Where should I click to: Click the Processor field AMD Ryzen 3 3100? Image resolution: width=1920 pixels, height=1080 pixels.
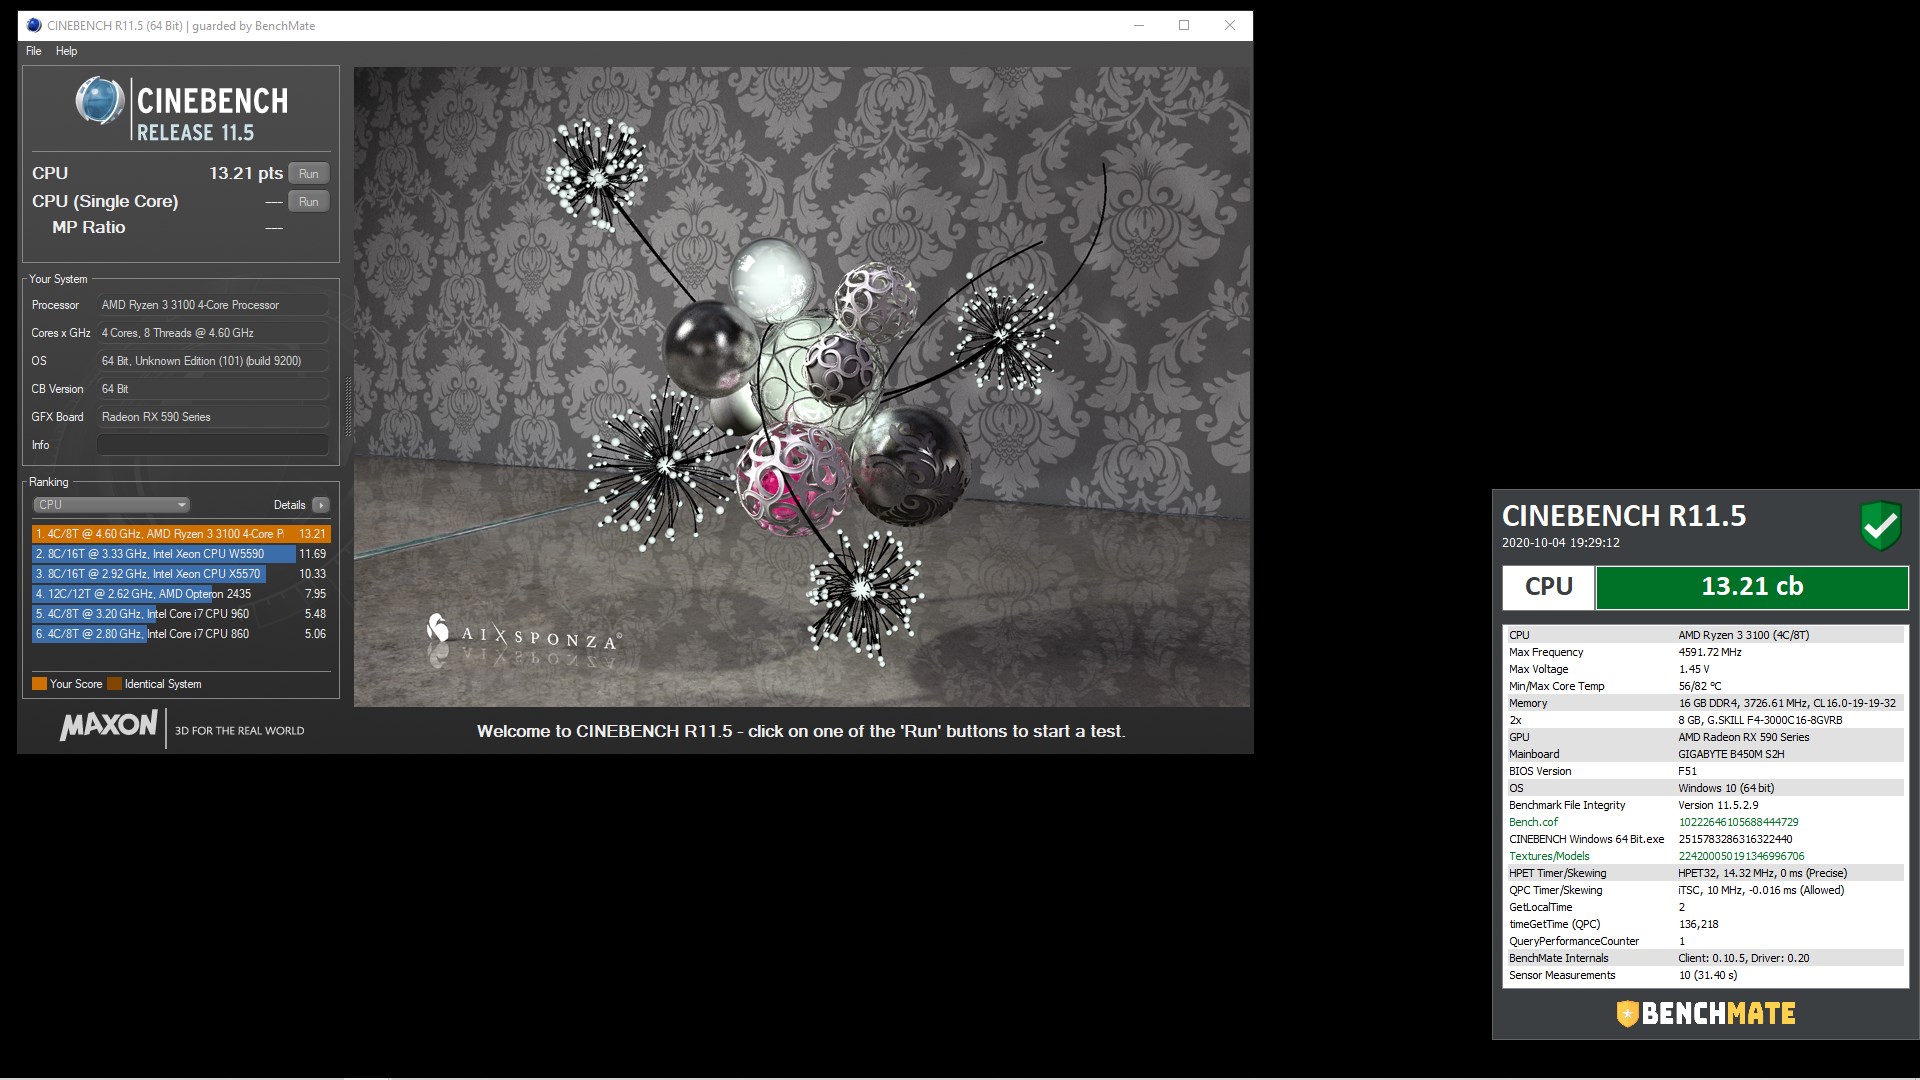212,305
